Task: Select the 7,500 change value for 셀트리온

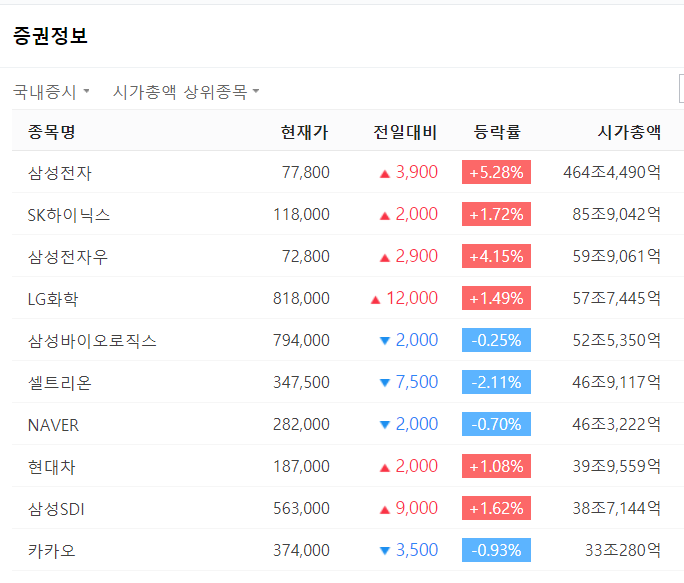Action: (x=417, y=382)
